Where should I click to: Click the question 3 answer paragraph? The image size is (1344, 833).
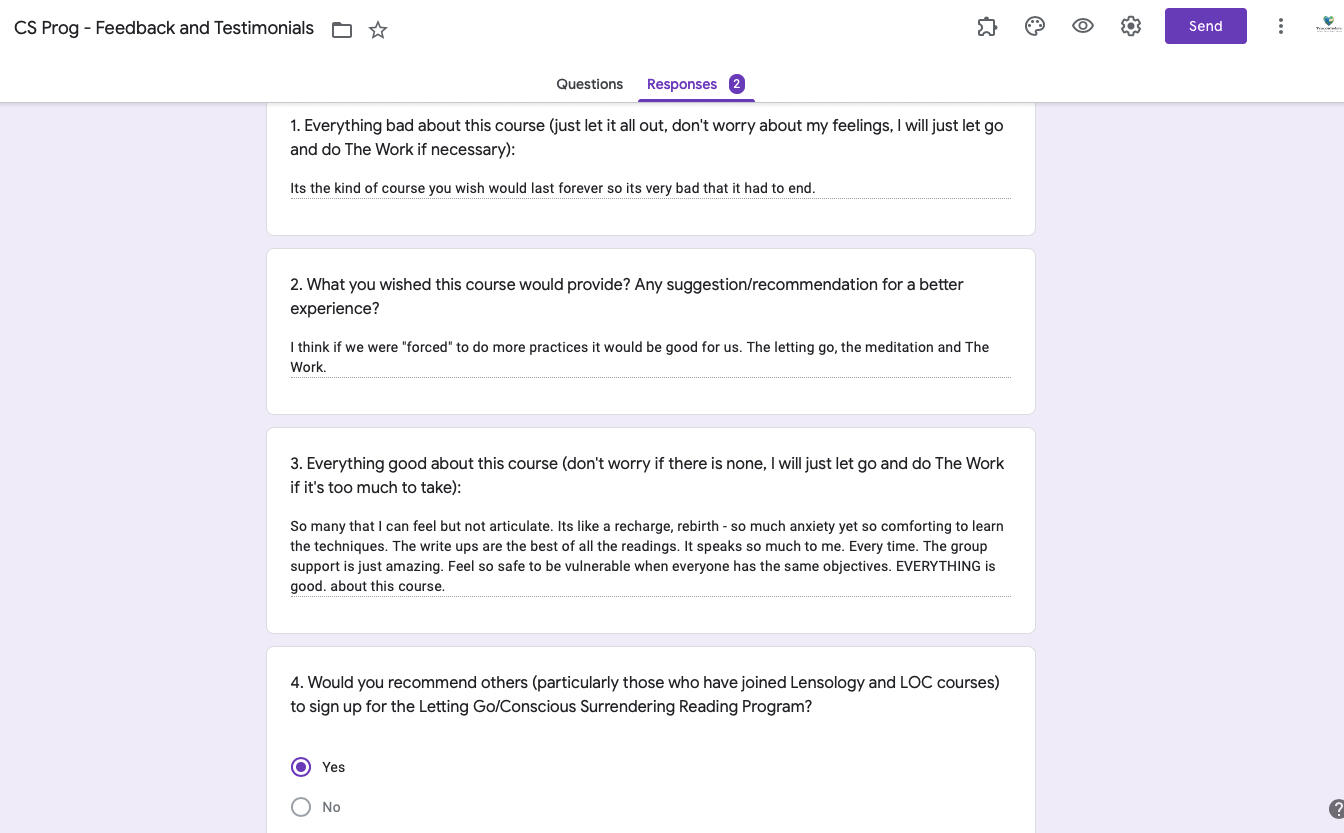[646, 556]
